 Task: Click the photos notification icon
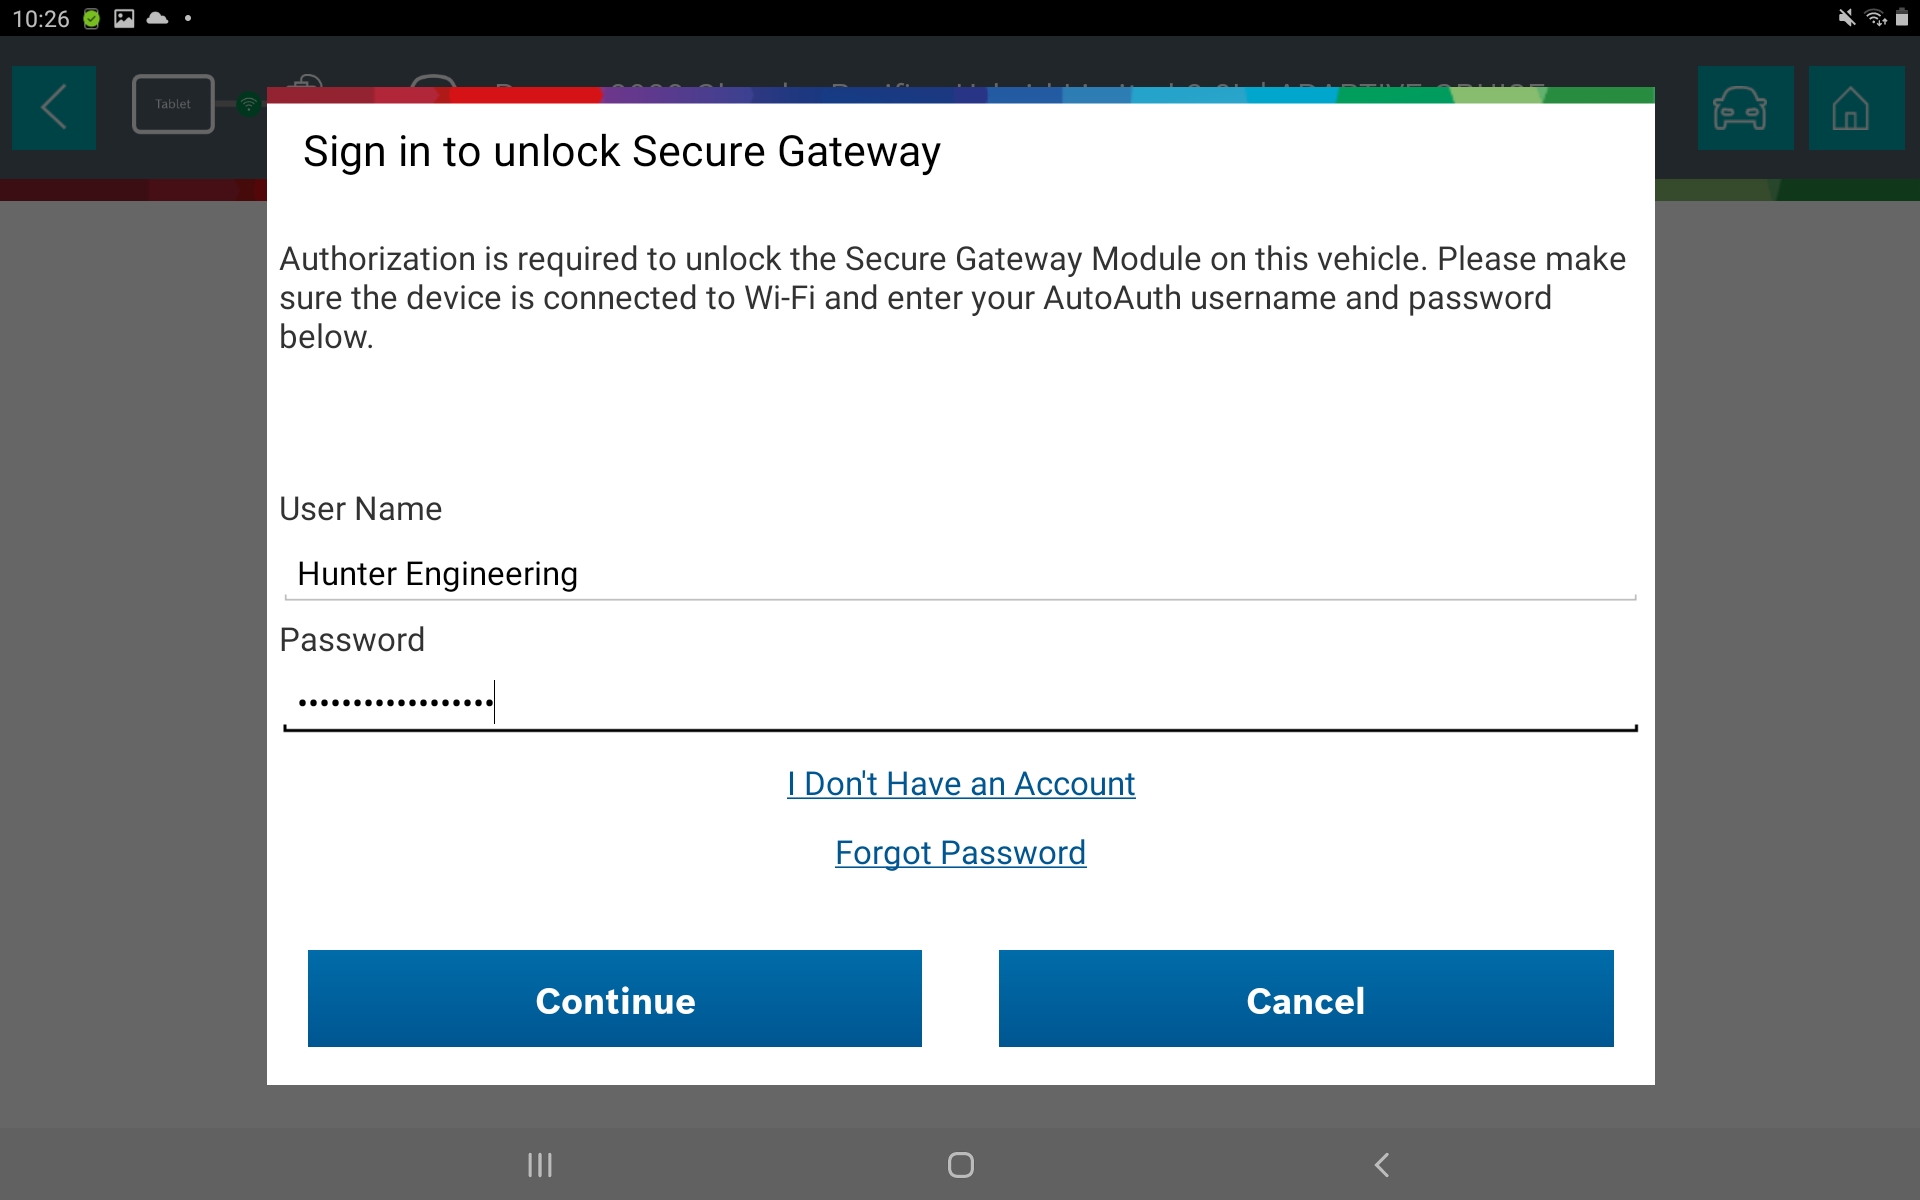124,17
